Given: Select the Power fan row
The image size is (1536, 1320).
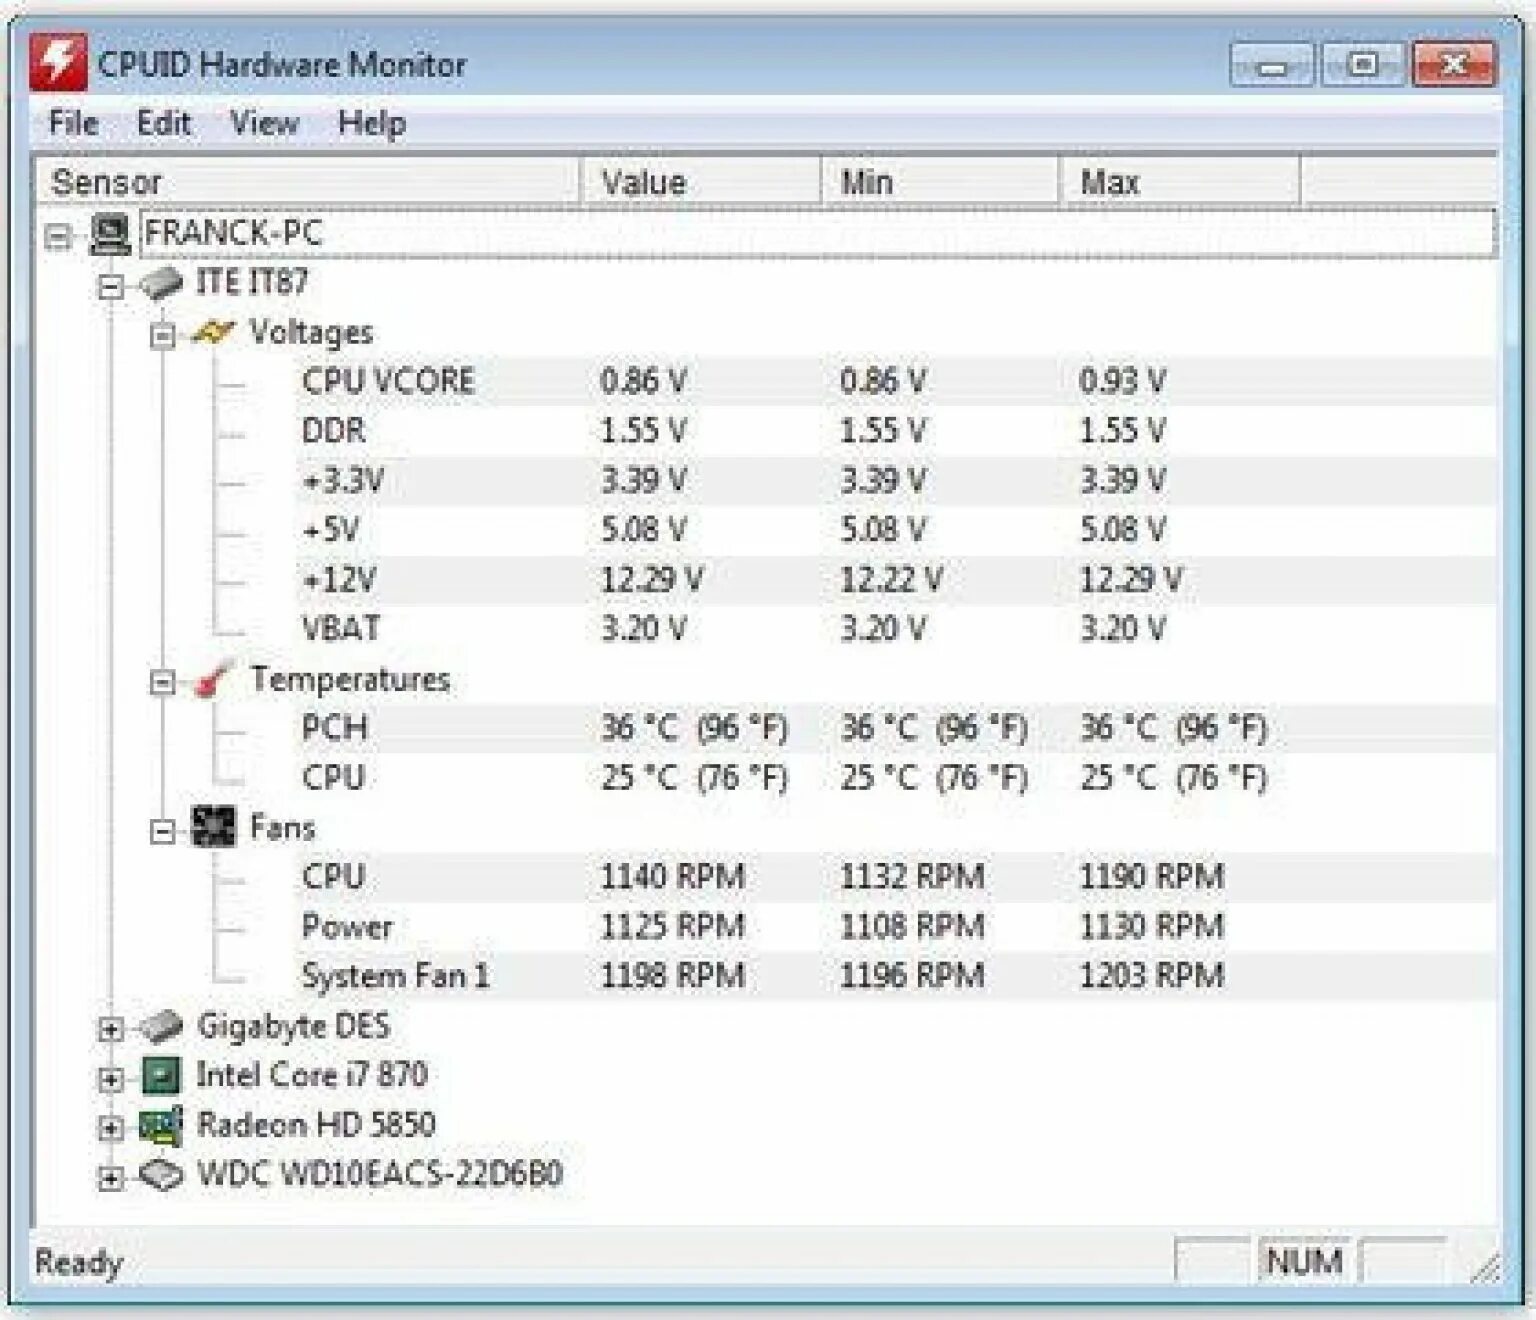Looking at the screenshot, I should (x=896, y=926).
